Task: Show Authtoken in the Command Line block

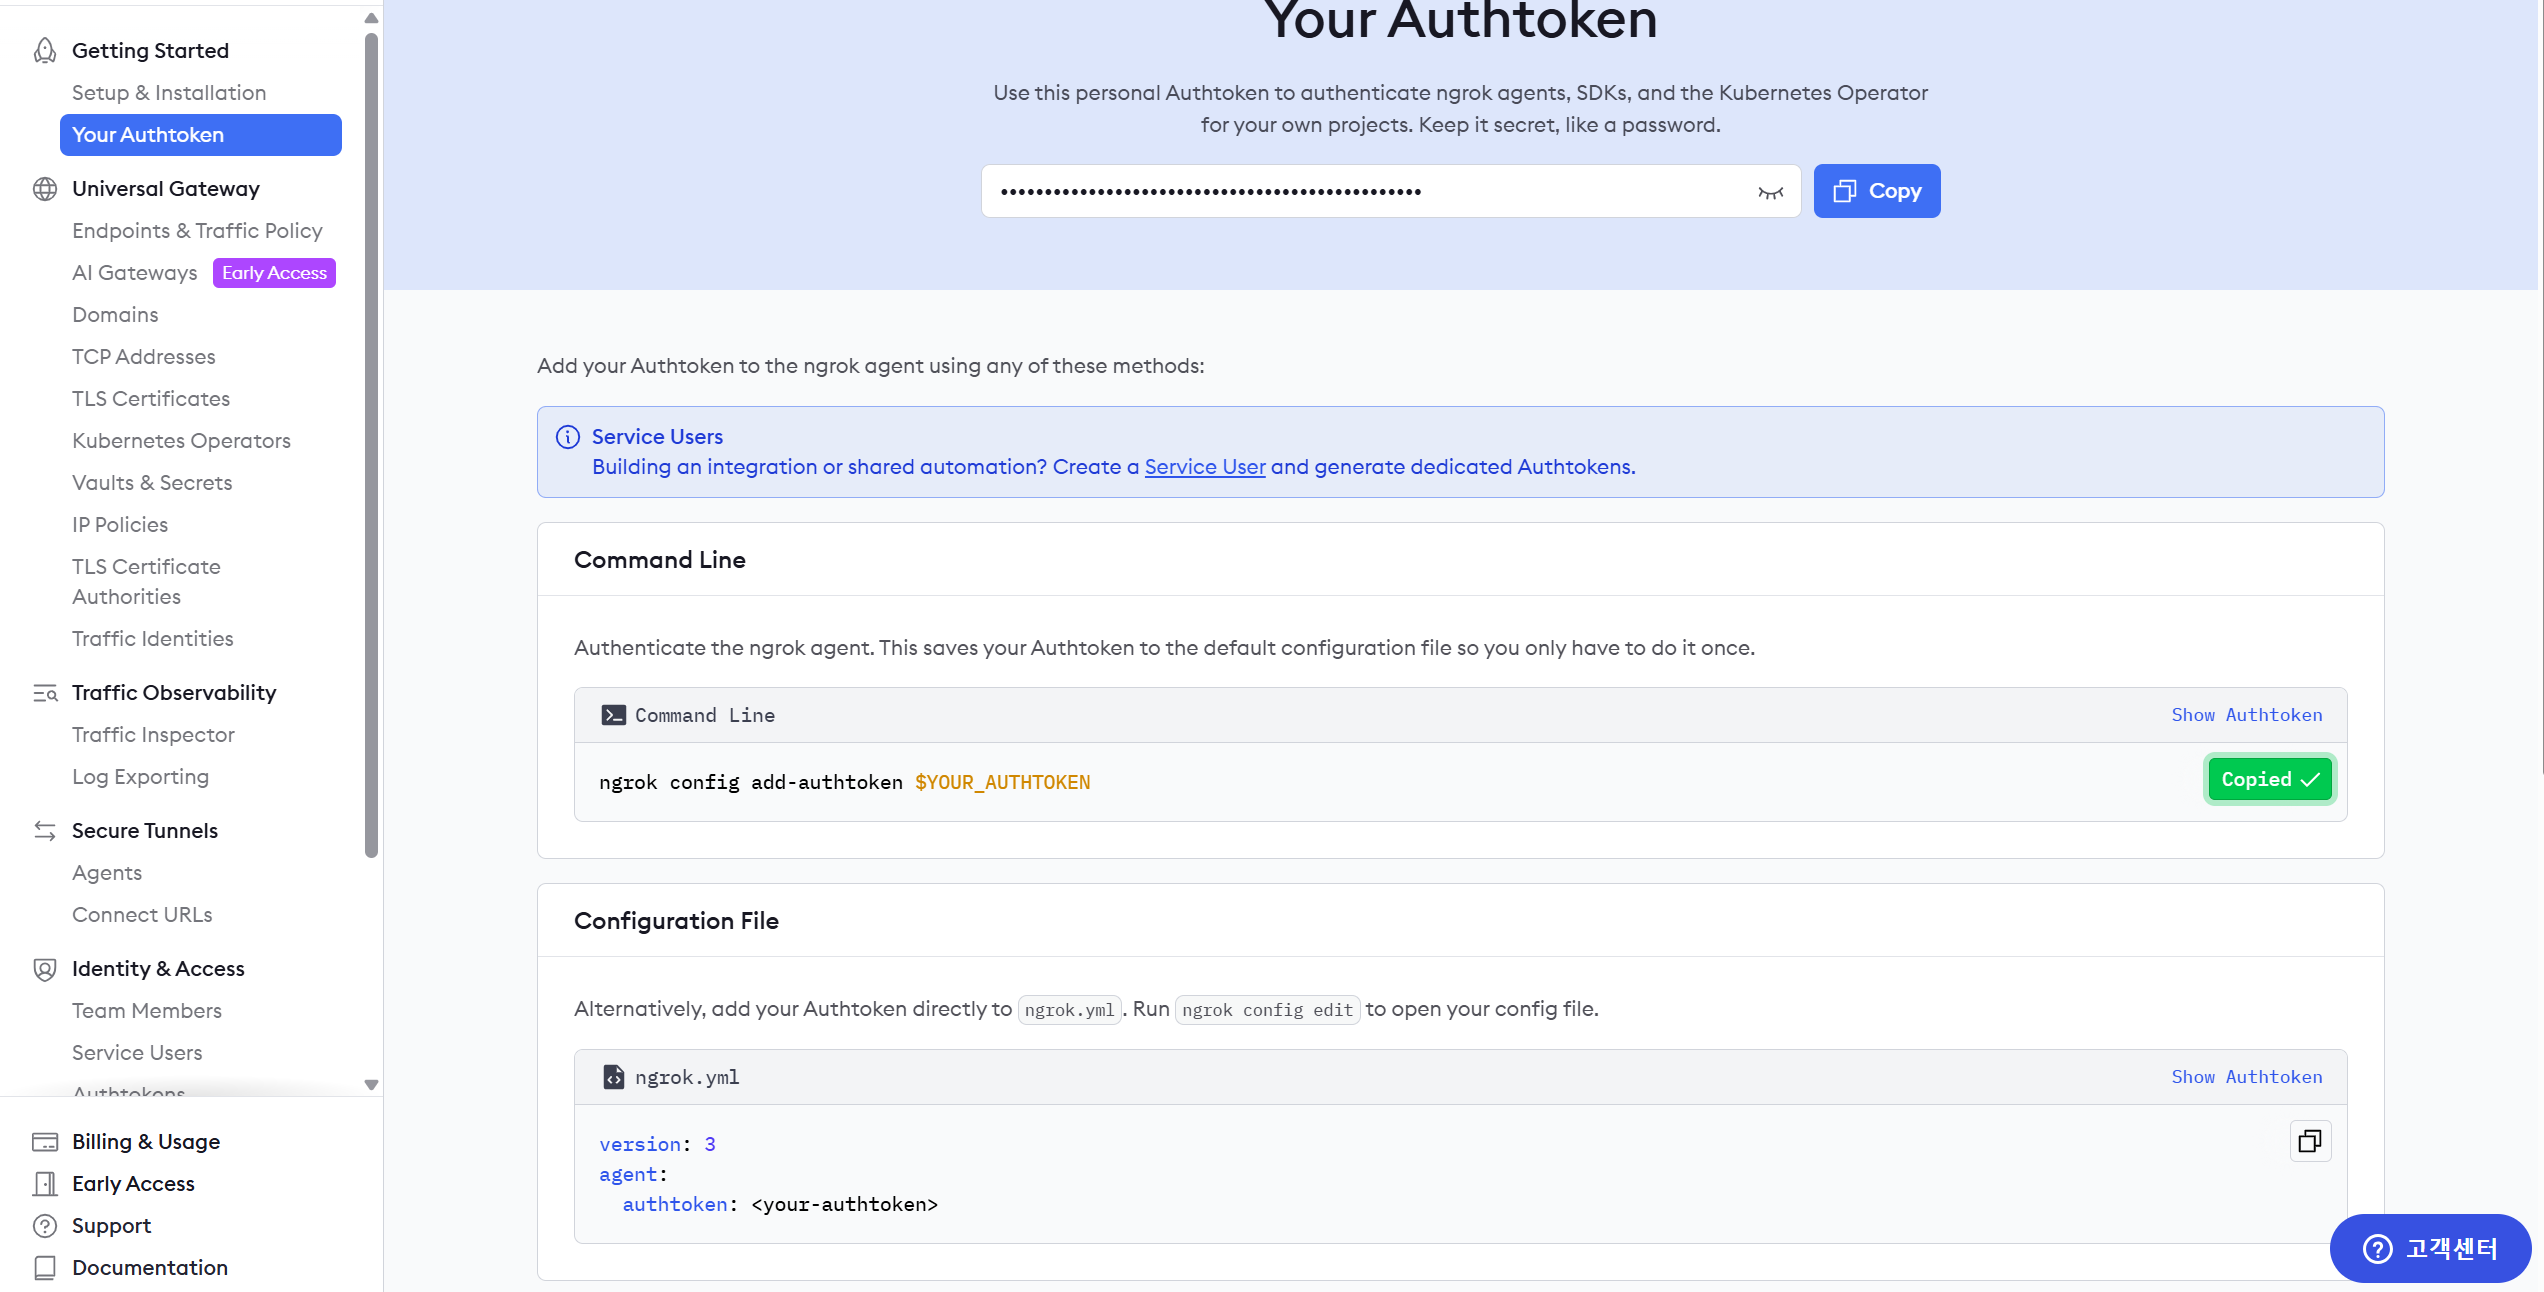Action: [x=2247, y=715]
